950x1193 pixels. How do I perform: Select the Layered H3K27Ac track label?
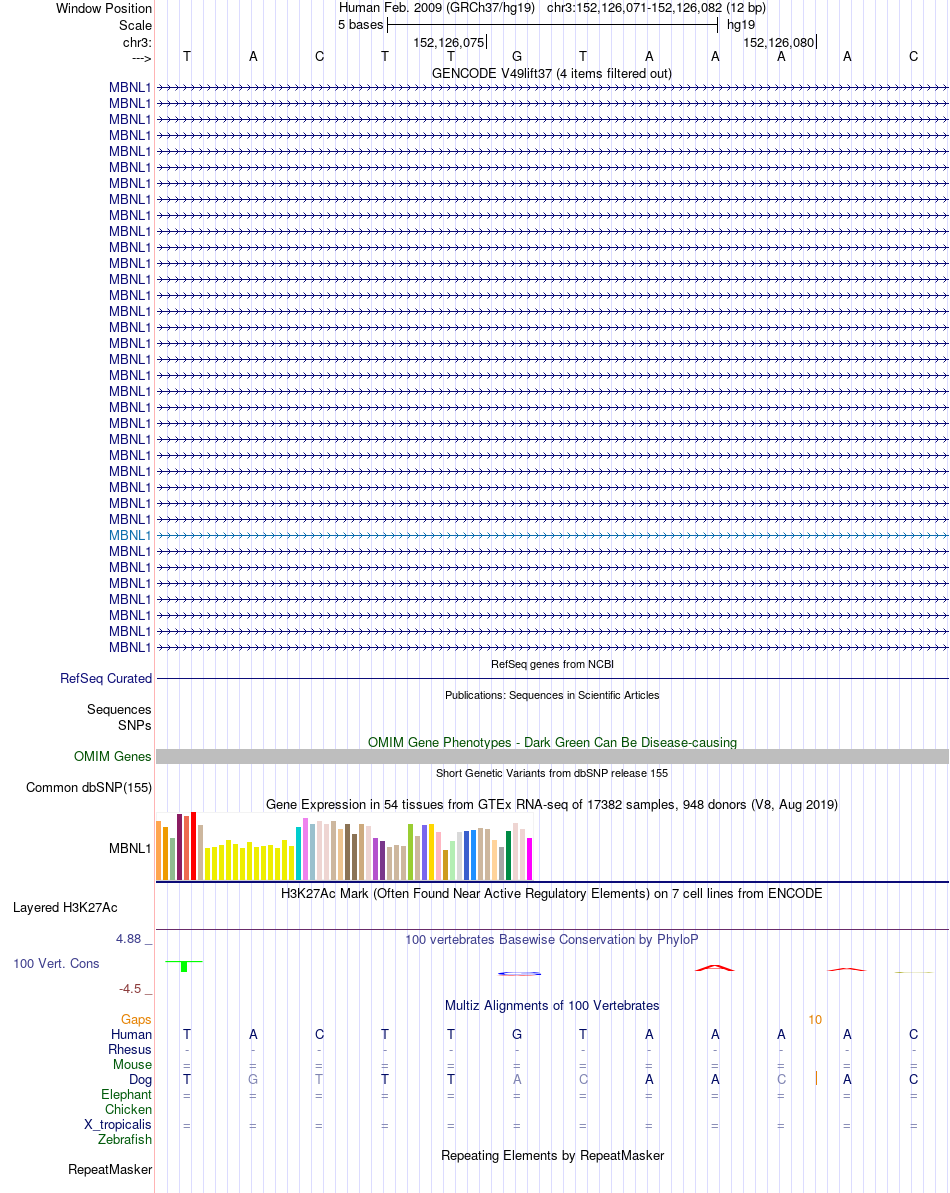(x=65, y=908)
